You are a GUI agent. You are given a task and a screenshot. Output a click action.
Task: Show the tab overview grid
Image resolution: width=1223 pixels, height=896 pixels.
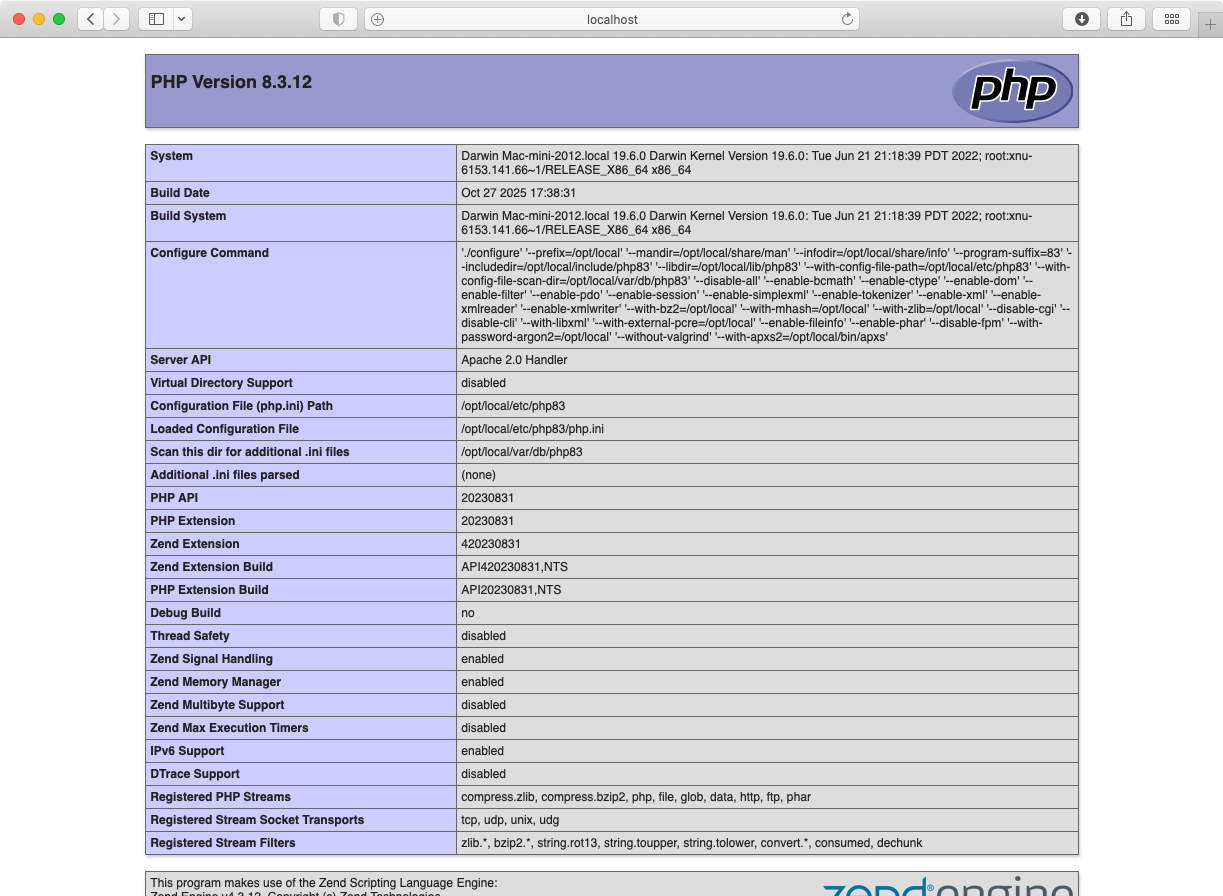coord(1171,19)
